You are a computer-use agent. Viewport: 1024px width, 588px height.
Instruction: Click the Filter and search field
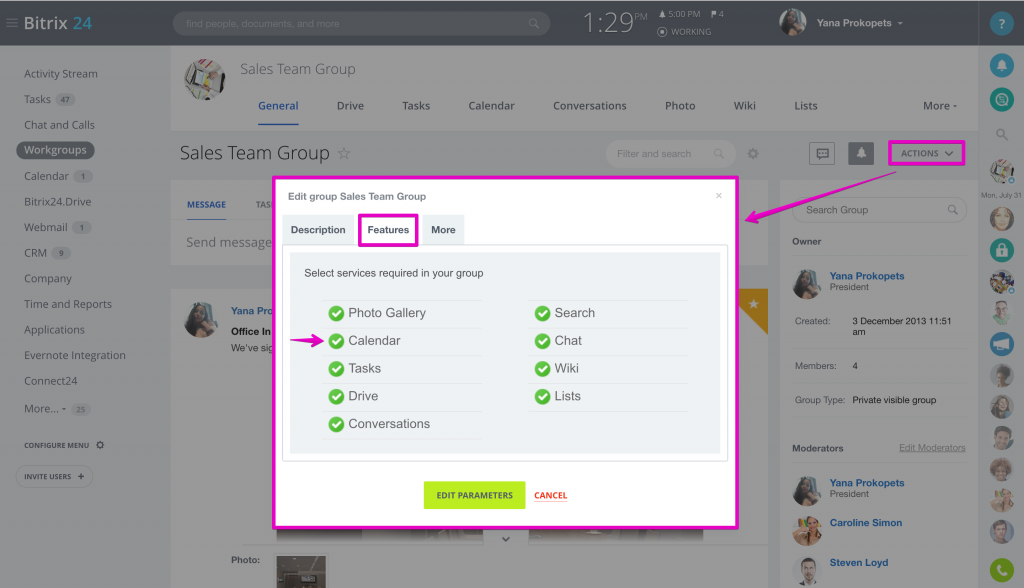click(671, 154)
